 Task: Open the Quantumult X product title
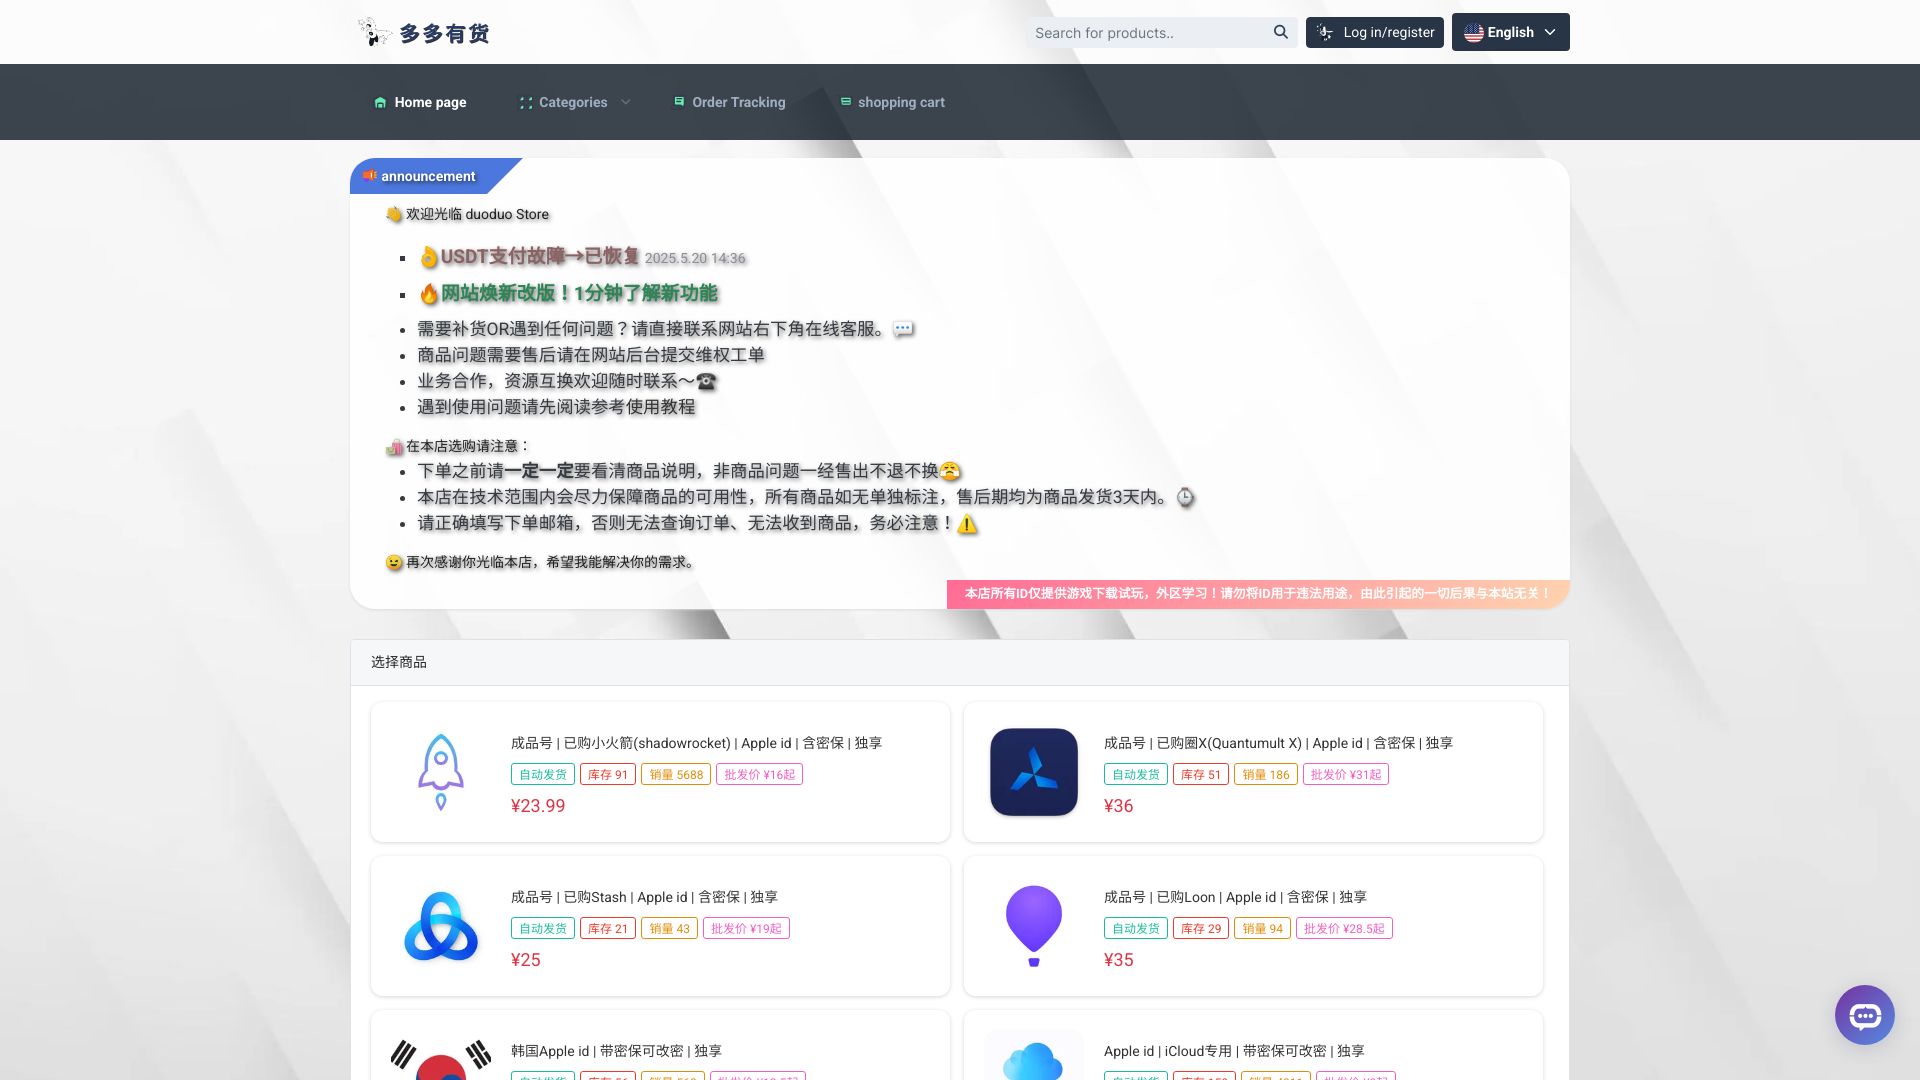click(x=1278, y=743)
